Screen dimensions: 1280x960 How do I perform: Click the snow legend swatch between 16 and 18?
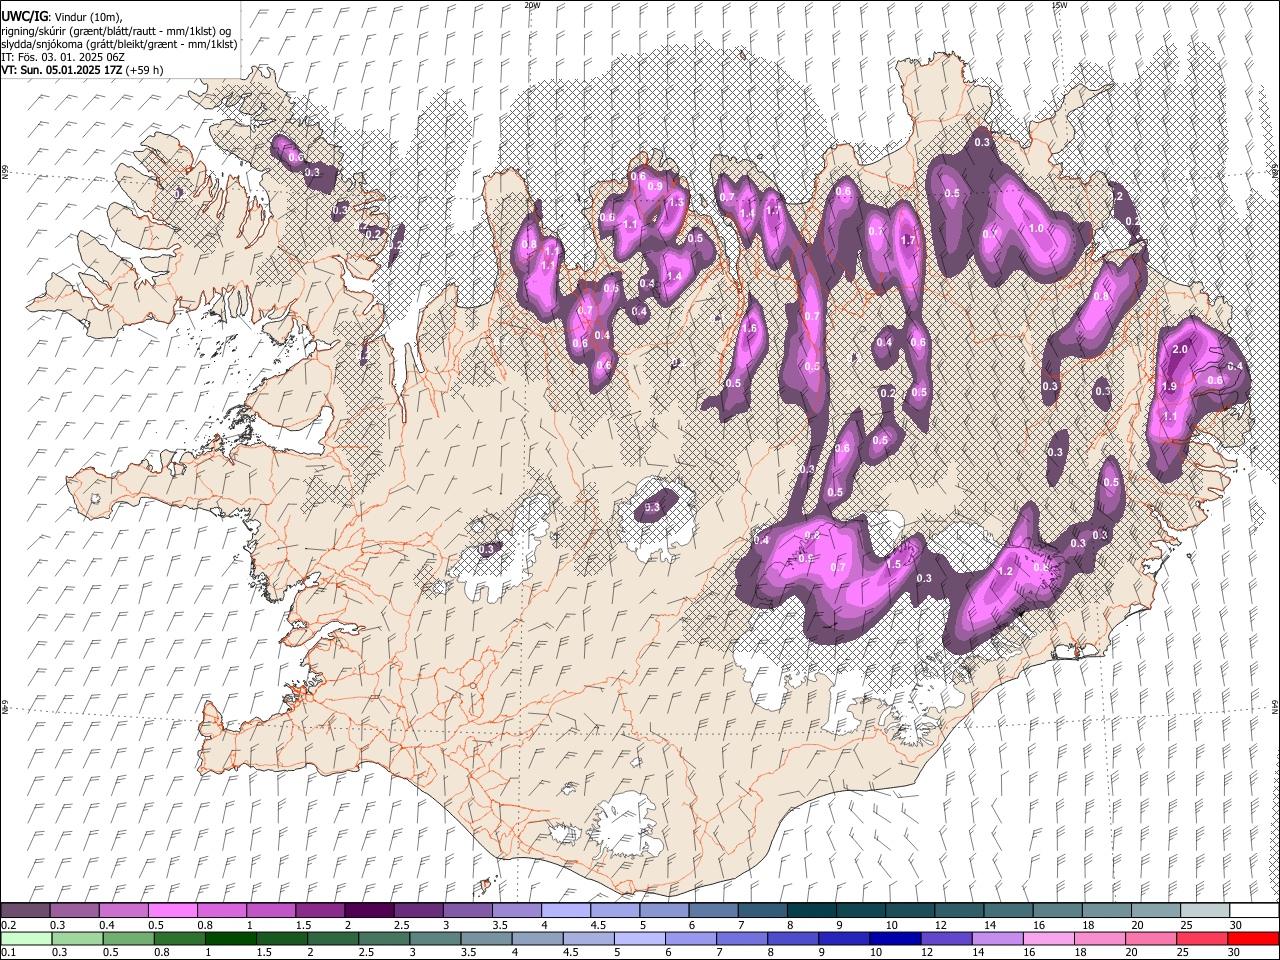tap(1058, 910)
